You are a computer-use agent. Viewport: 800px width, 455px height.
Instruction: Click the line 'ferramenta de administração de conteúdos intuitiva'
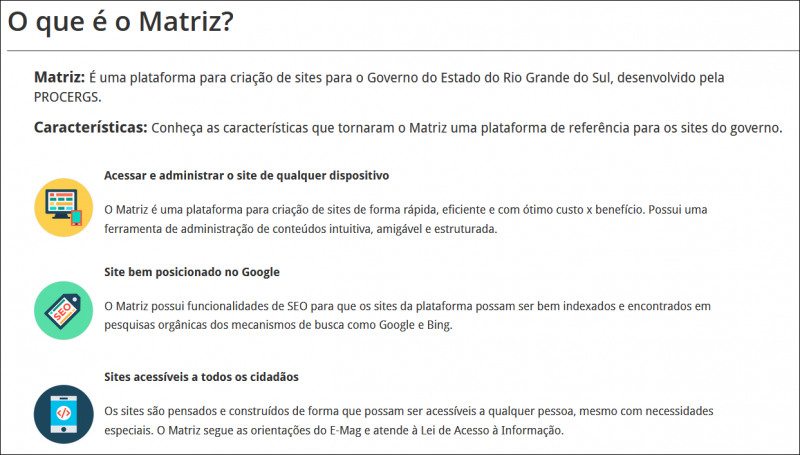click(301, 229)
